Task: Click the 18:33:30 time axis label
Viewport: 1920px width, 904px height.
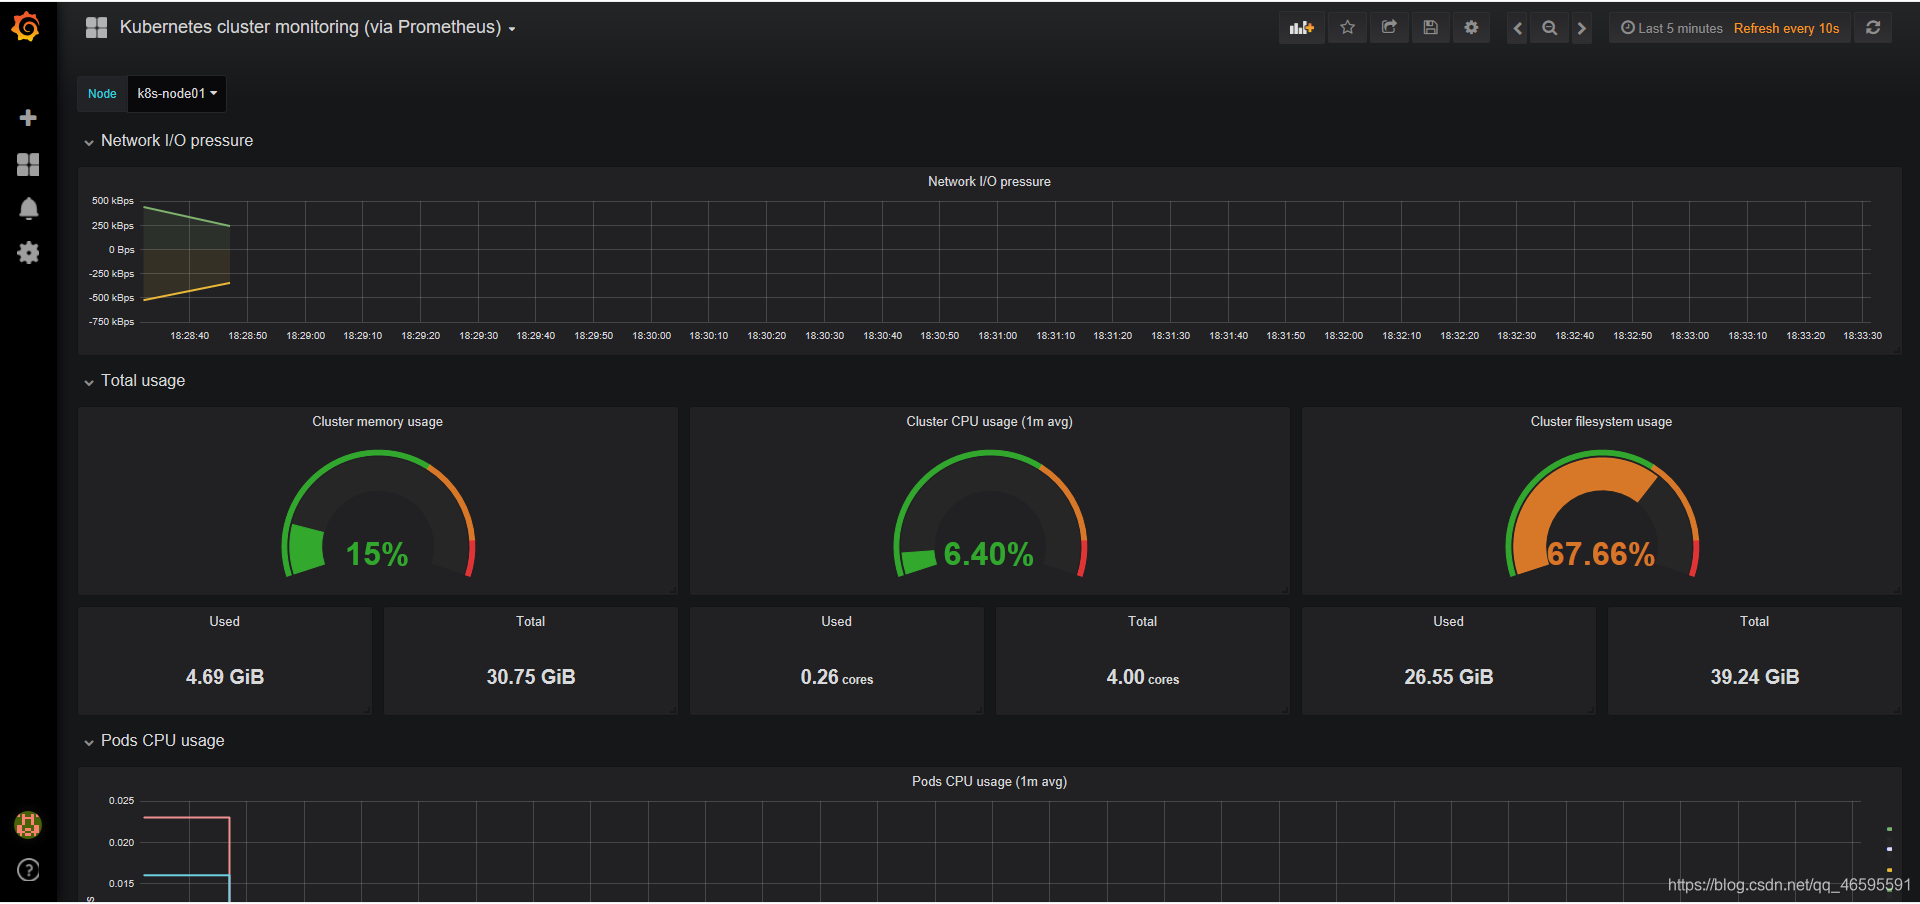Action: pos(1863,336)
